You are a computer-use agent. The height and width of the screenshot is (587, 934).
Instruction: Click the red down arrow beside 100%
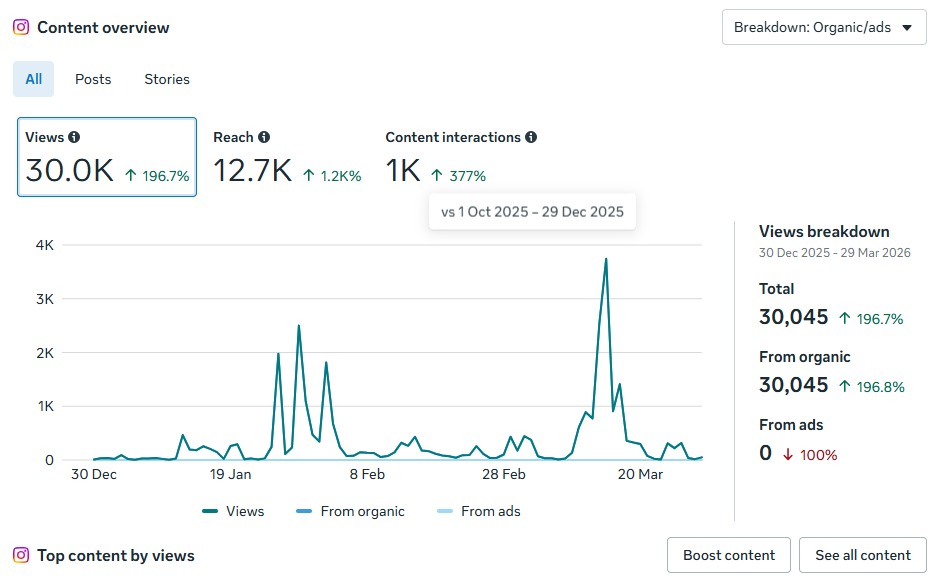pyautogui.click(x=787, y=455)
